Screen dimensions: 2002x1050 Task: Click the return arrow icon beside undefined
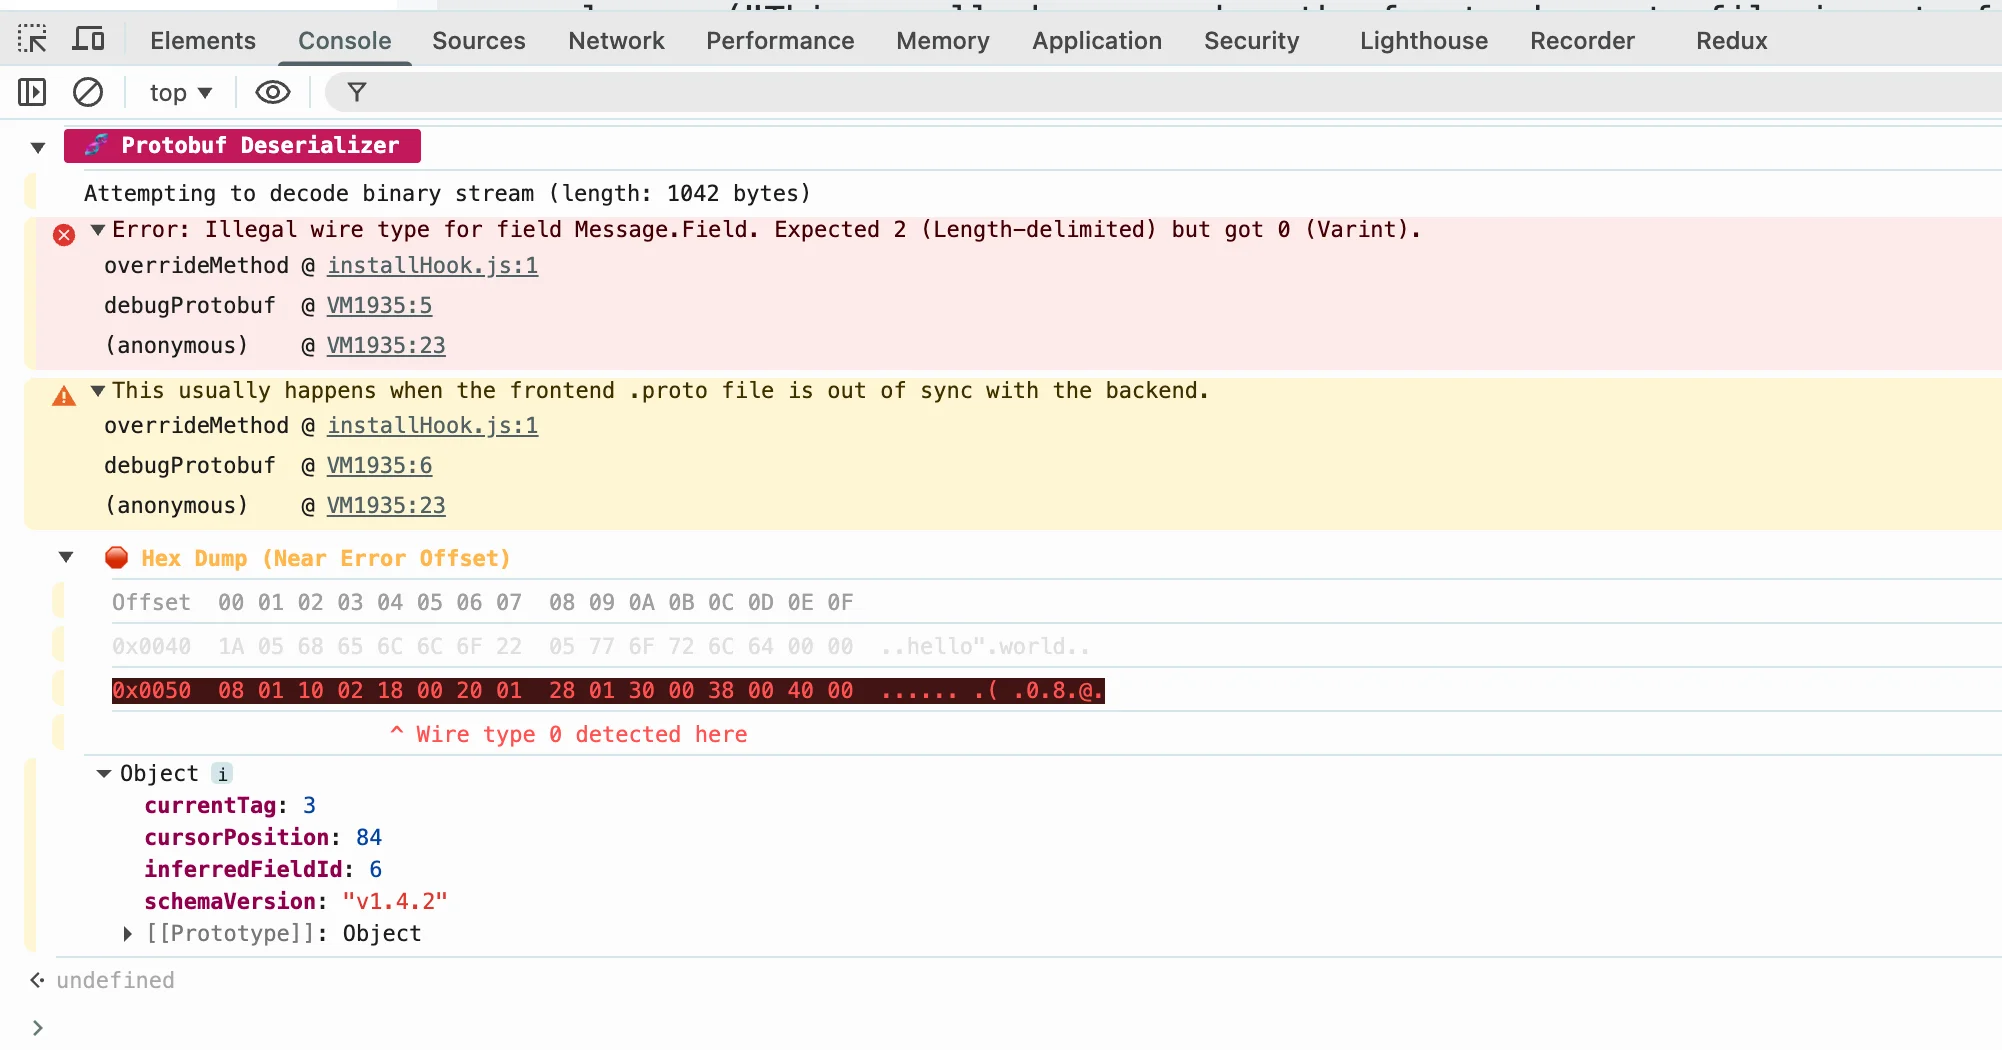tap(37, 980)
